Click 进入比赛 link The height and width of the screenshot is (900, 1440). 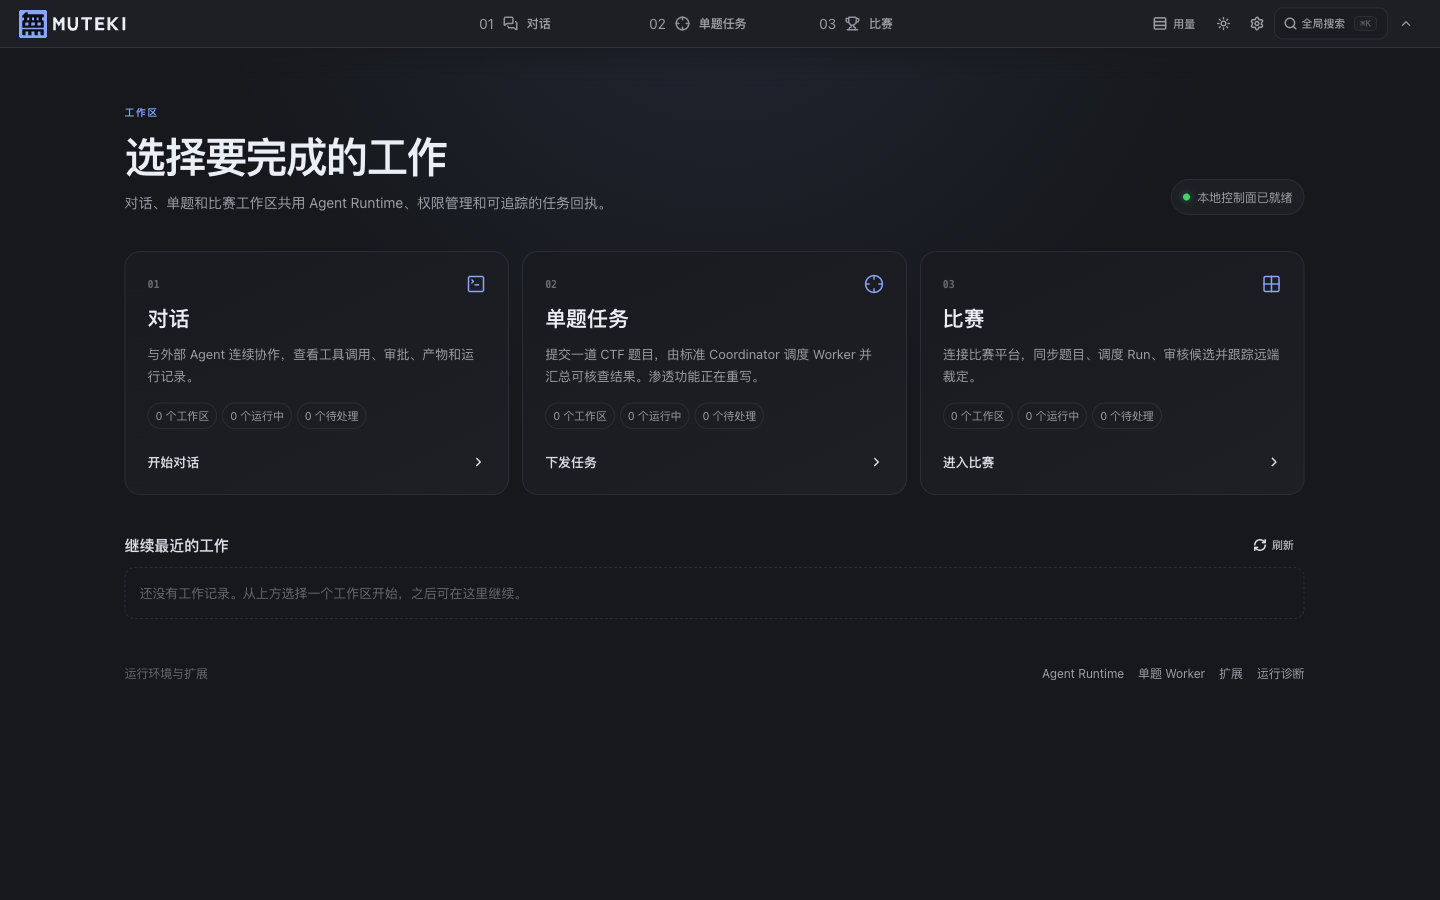click(969, 462)
